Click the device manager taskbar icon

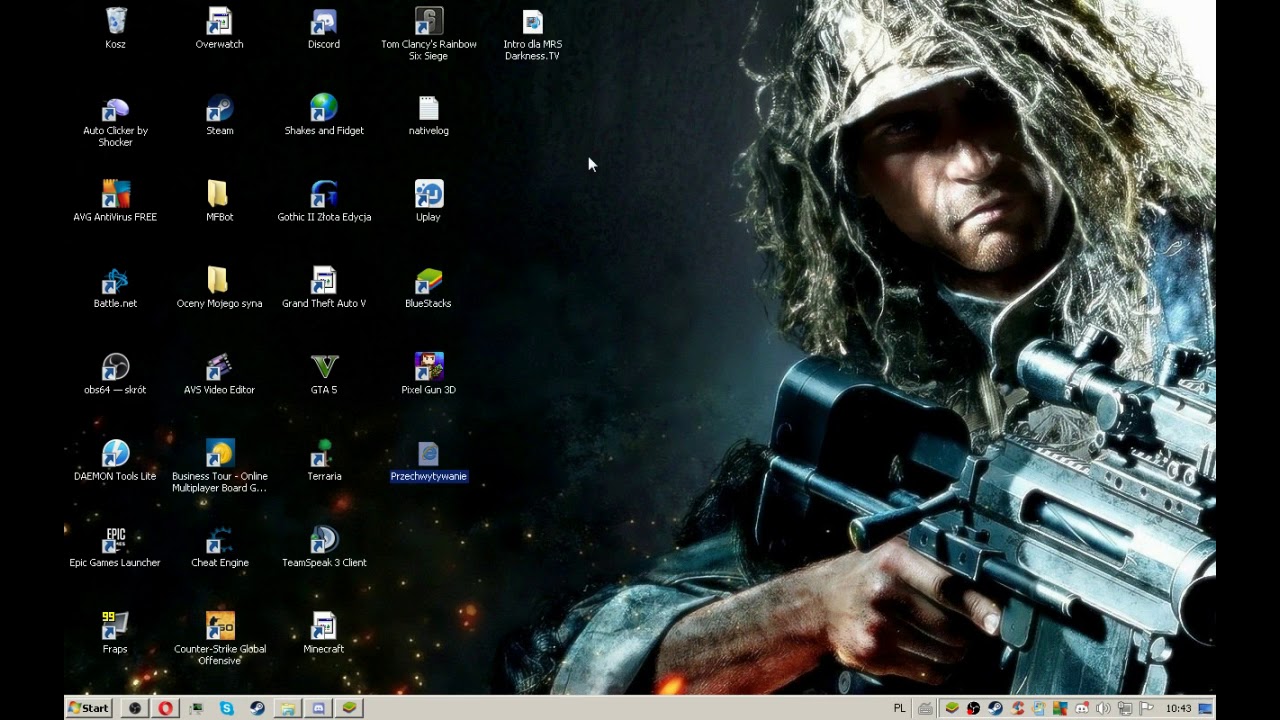196,708
